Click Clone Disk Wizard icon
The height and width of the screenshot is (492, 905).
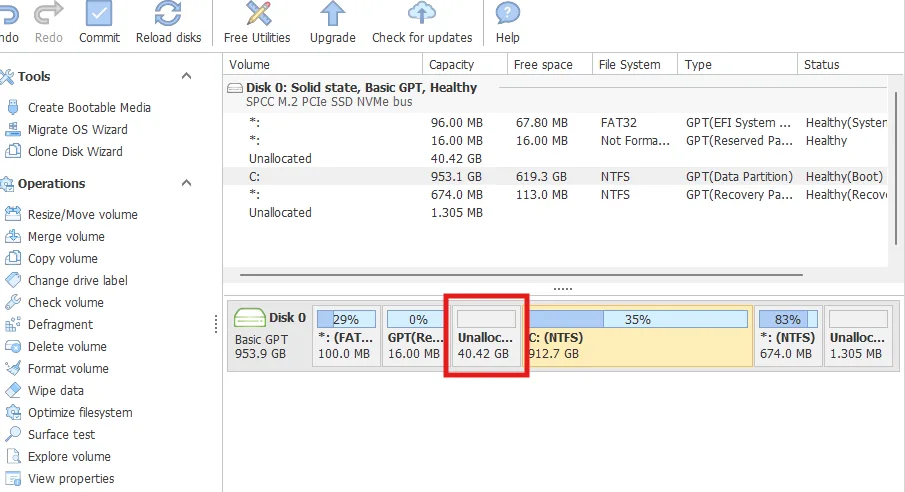(x=13, y=151)
